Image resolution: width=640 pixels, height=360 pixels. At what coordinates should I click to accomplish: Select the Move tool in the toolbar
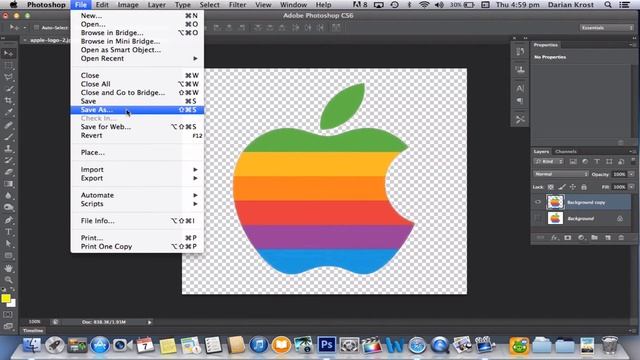(x=8, y=53)
